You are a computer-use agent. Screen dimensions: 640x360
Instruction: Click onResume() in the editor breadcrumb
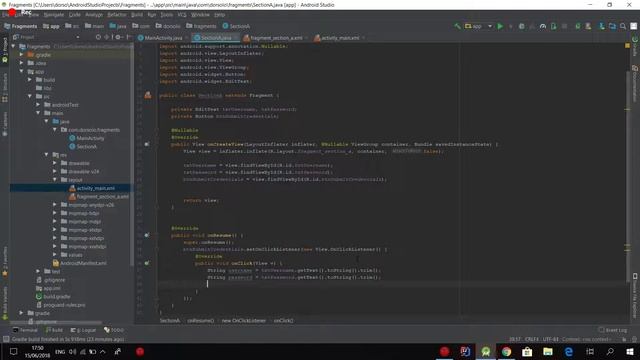click(x=200, y=320)
